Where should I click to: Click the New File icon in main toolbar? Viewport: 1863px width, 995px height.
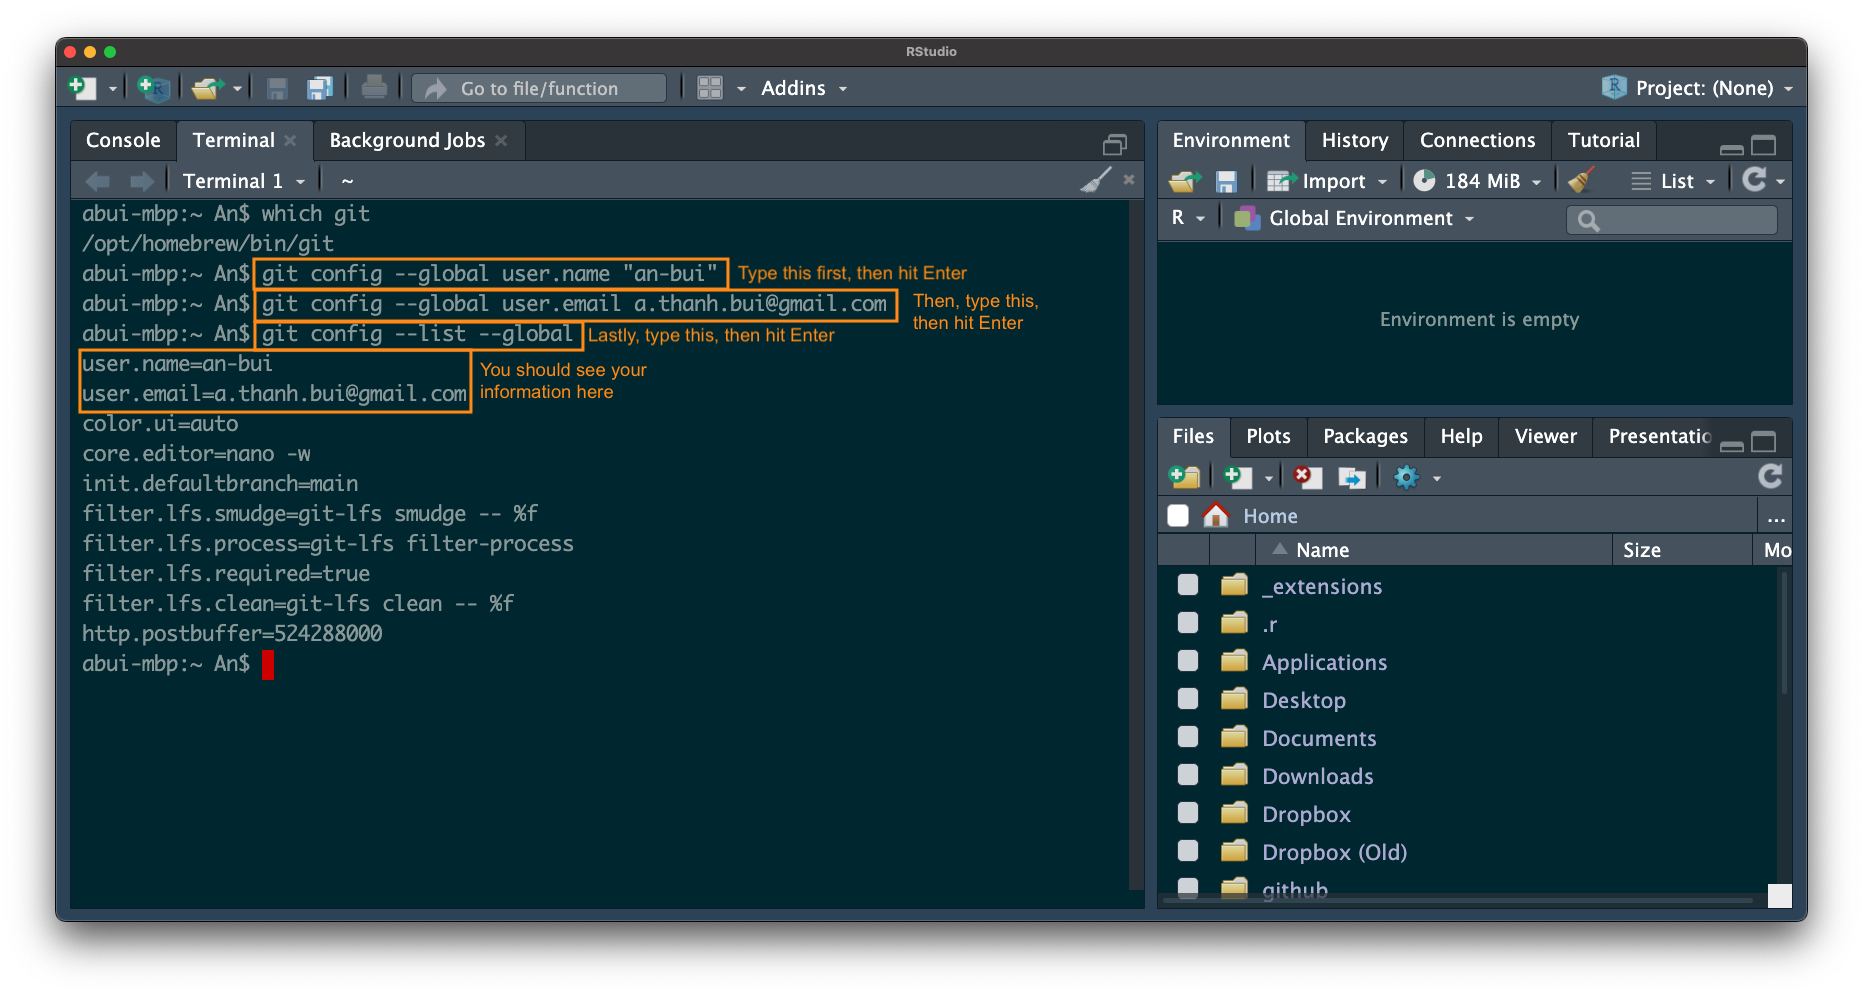pos(82,88)
